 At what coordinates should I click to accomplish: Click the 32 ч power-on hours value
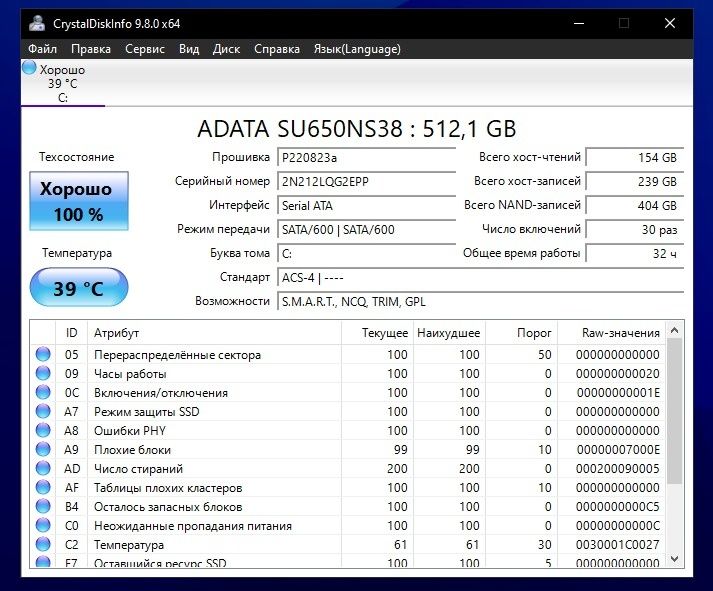635,254
